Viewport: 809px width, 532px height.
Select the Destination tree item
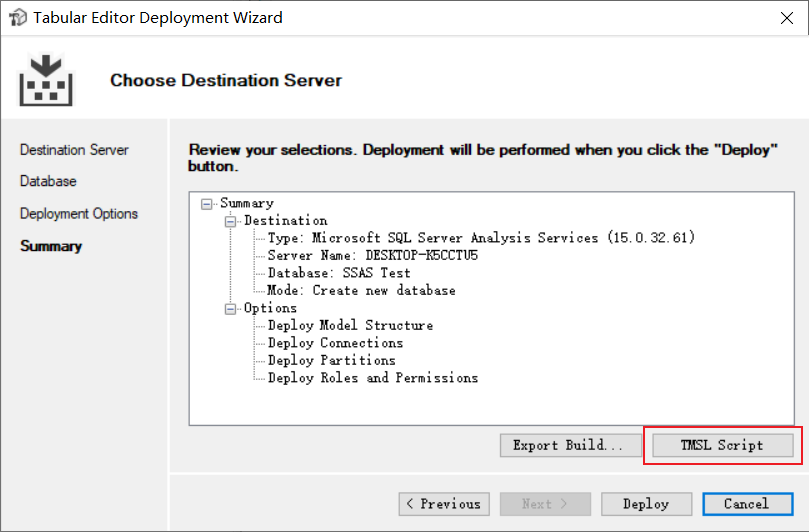pyautogui.click(x=286, y=221)
